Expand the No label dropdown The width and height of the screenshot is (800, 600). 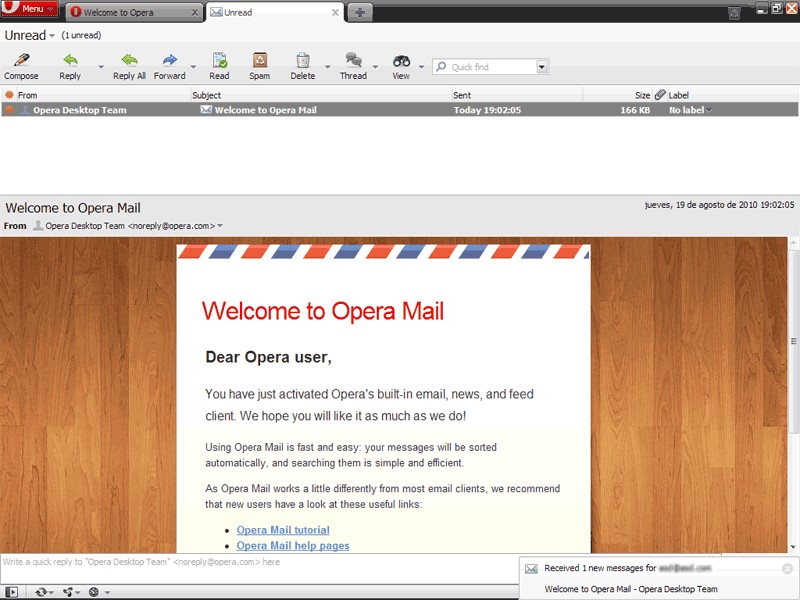pos(710,110)
